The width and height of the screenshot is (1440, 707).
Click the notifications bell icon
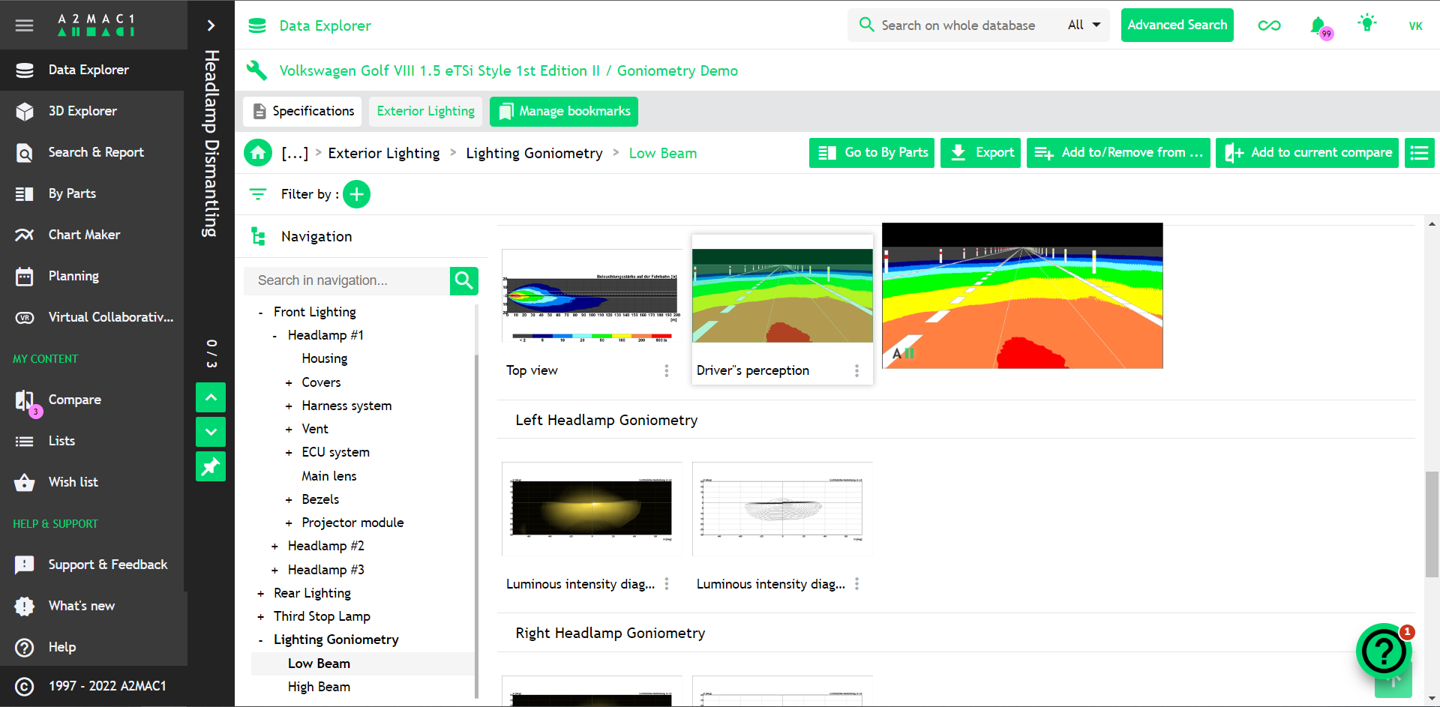(1318, 25)
